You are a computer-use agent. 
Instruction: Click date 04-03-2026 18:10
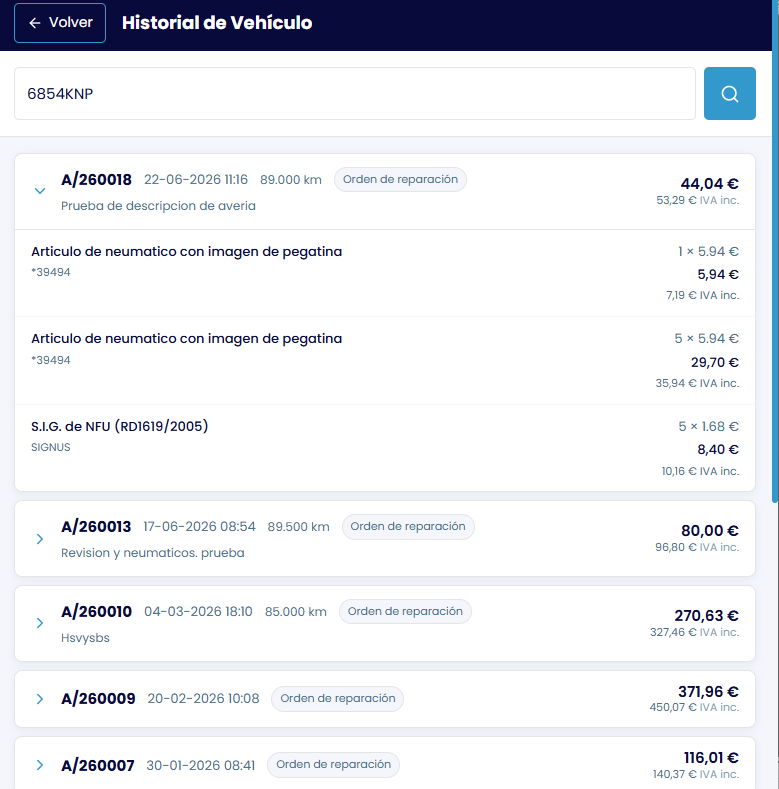(x=198, y=612)
